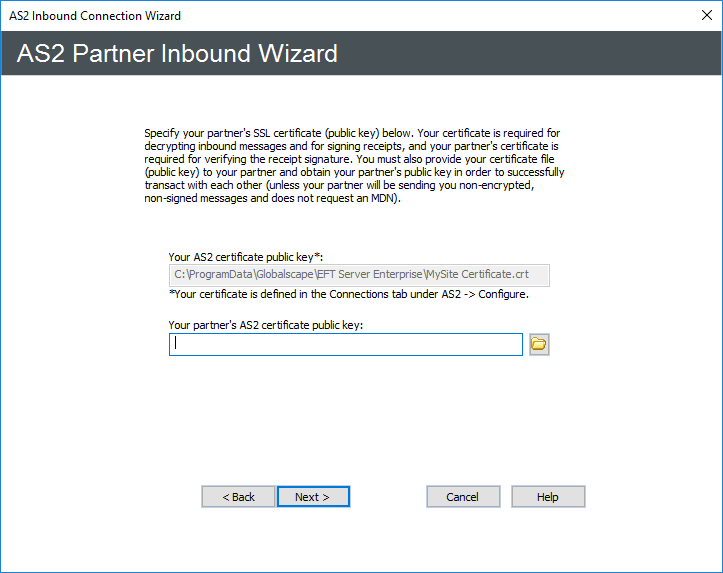
Task: Go back with the Back button
Action: click(x=238, y=497)
